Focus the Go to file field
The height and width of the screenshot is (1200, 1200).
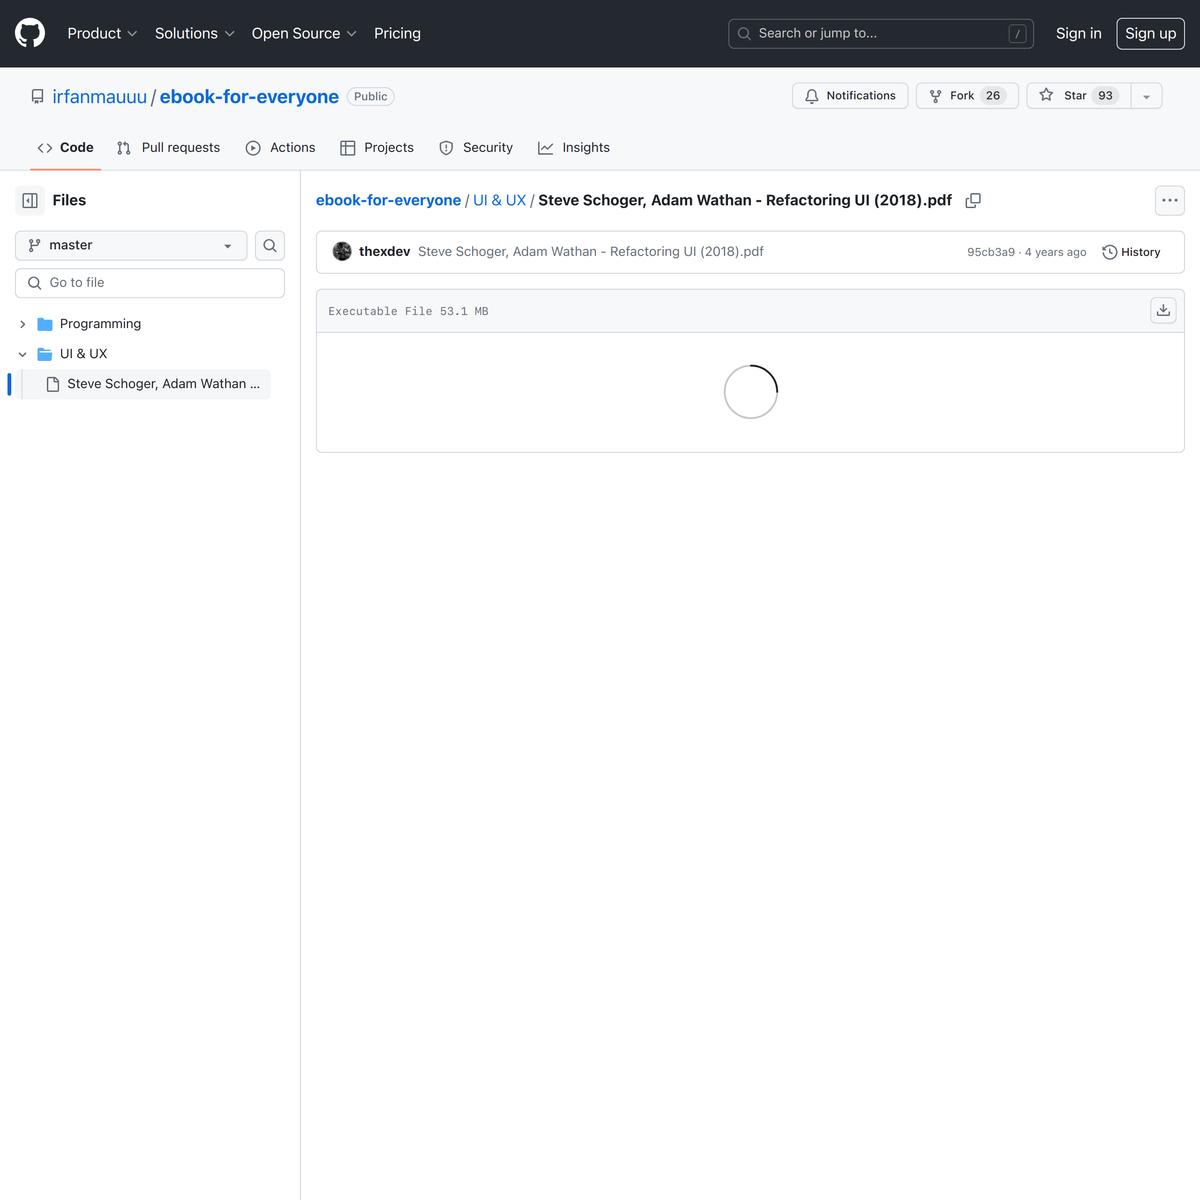150,283
